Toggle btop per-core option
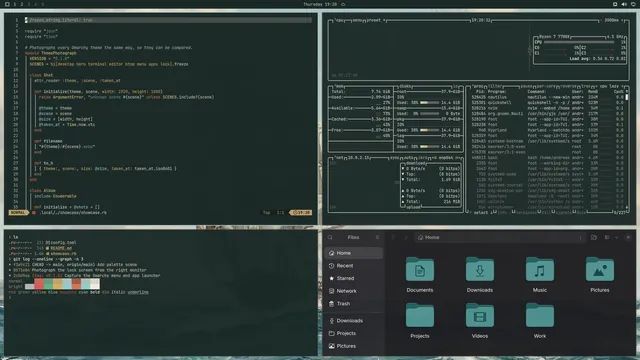The width and height of the screenshot is (640, 360). click(x=546, y=87)
